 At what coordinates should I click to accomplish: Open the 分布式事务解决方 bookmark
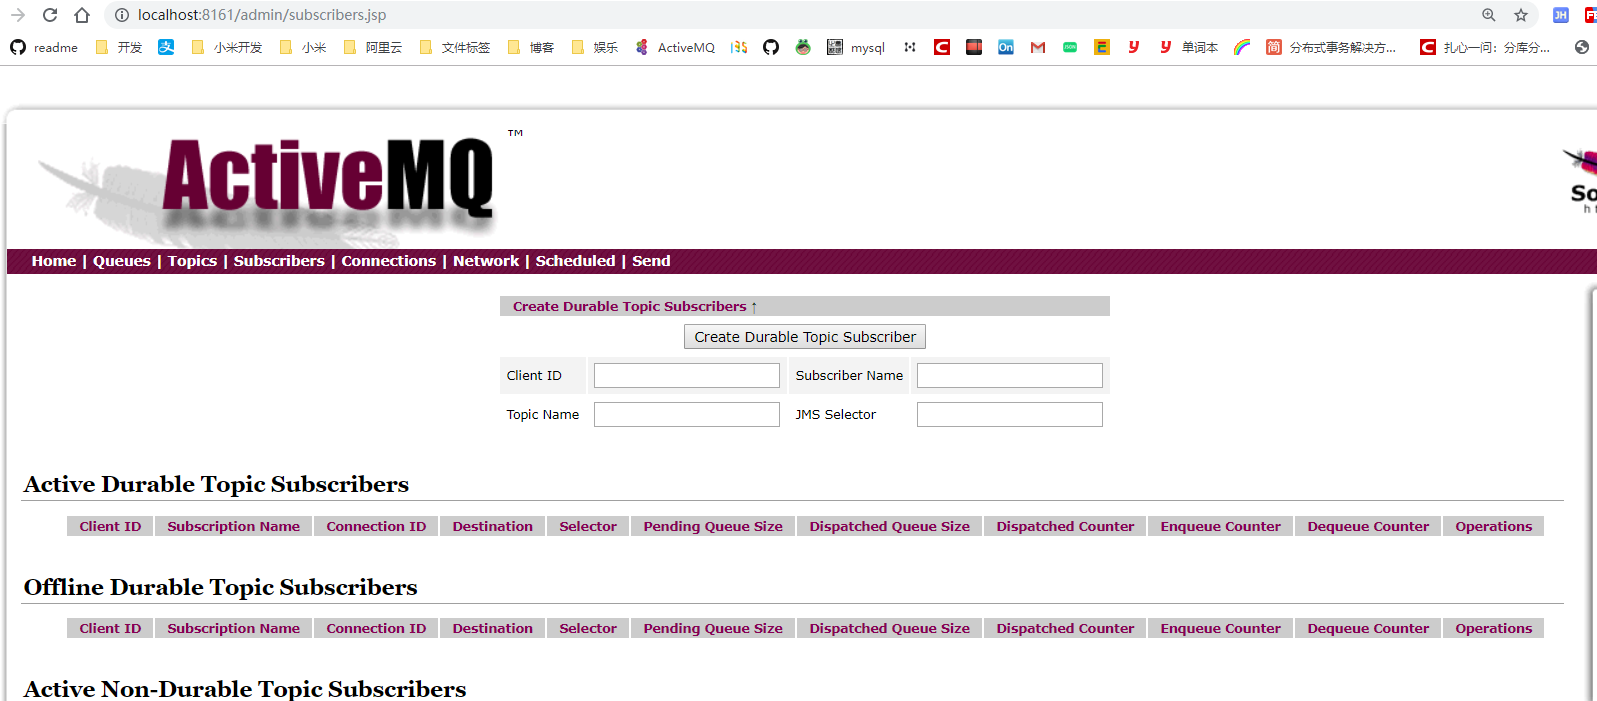tap(1331, 47)
